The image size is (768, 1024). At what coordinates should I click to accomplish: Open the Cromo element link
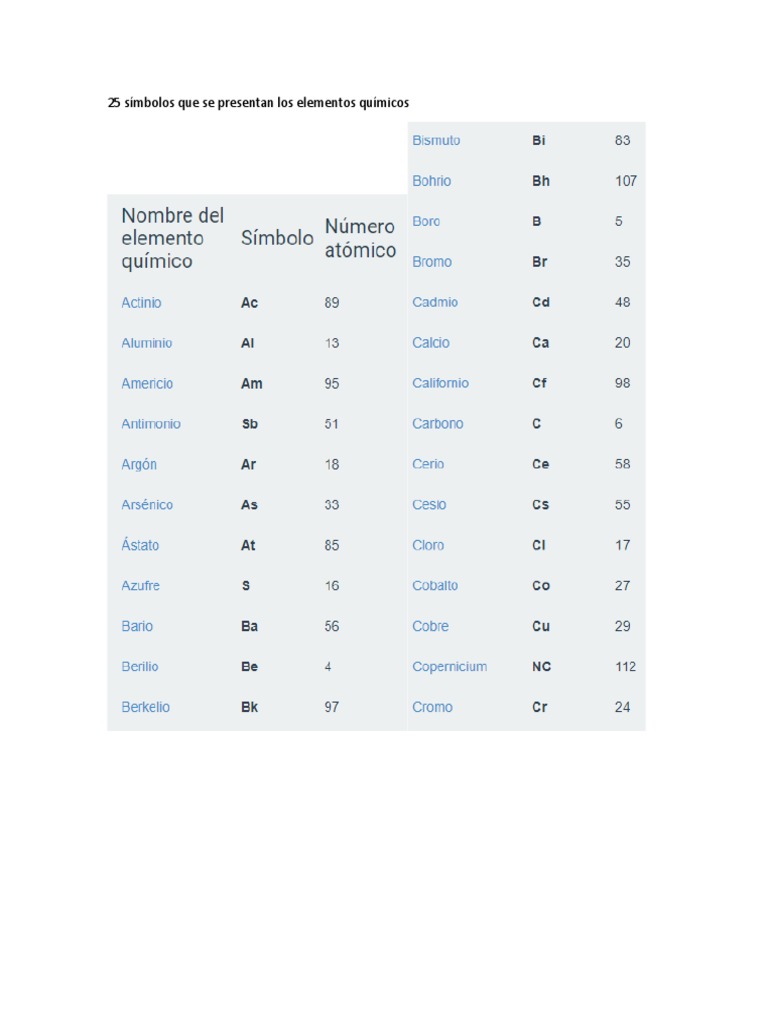[x=432, y=707]
